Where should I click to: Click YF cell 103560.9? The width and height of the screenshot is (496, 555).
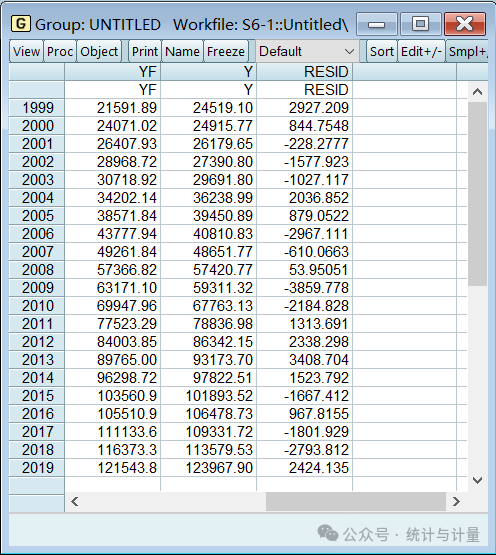[x=113, y=396]
